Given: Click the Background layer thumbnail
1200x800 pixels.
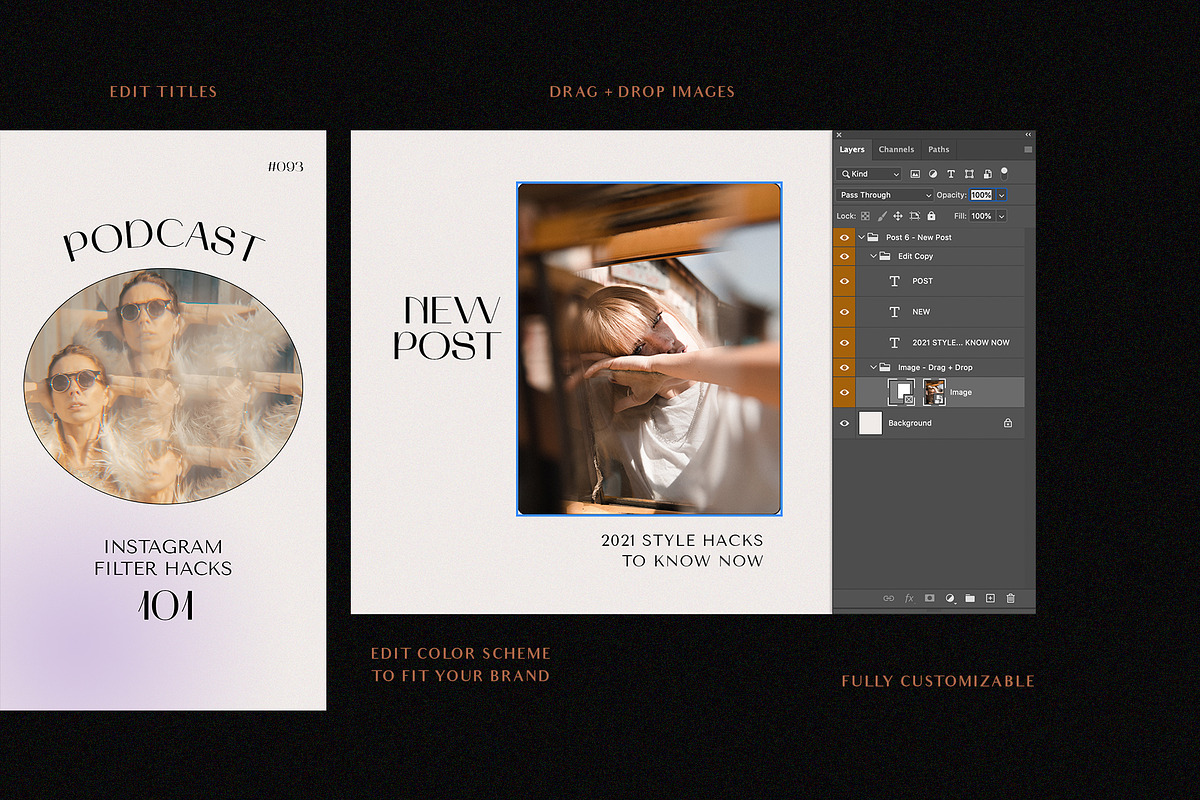Looking at the screenshot, I should (x=871, y=423).
